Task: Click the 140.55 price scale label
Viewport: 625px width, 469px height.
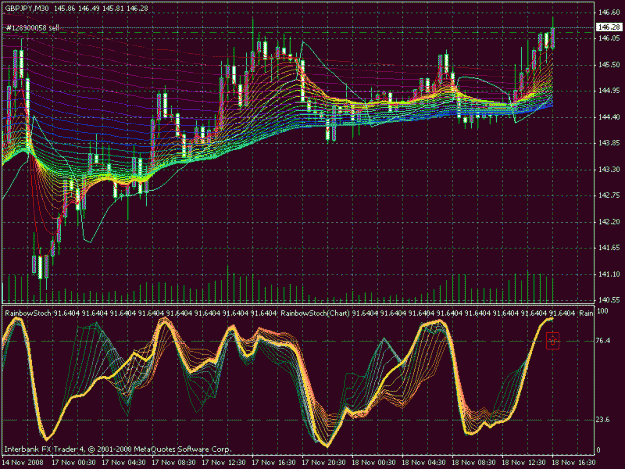Action: tap(609, 300)
